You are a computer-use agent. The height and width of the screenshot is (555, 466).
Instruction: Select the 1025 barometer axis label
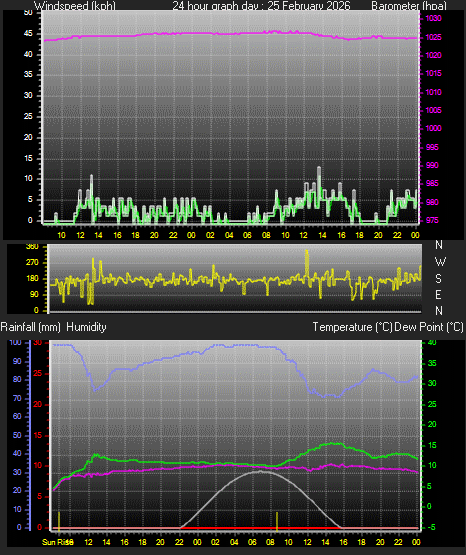pos(433,37)
